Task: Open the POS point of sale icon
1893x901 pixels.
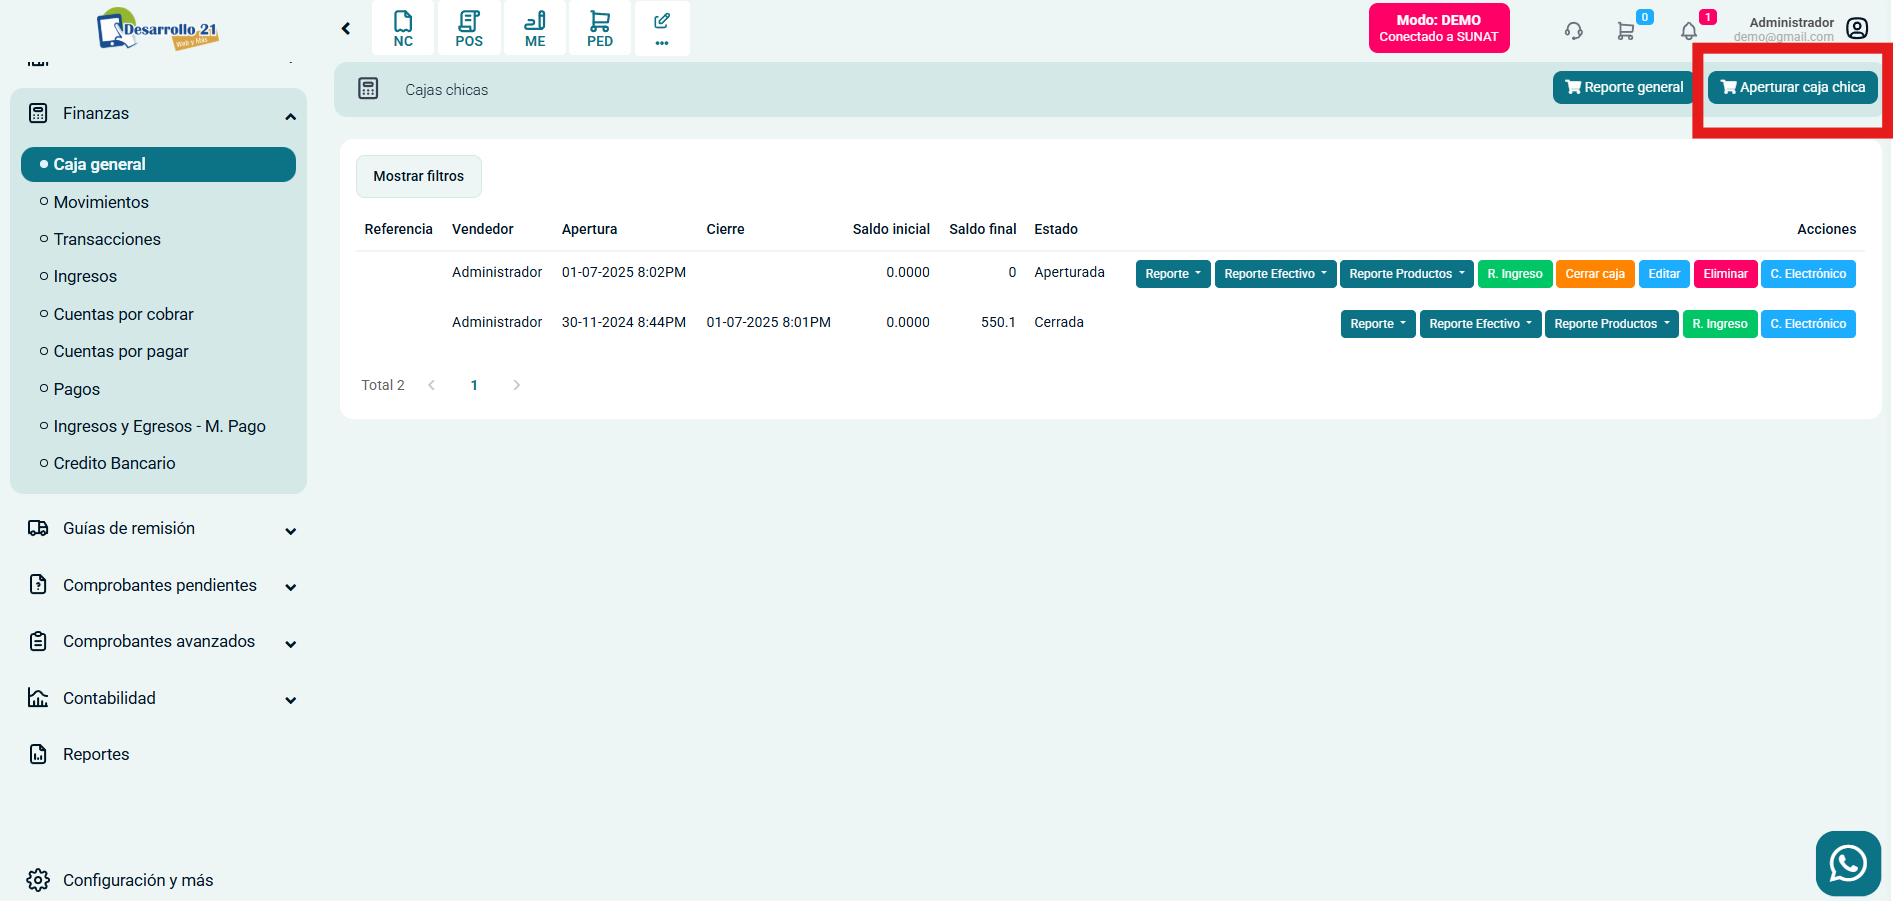Action: 468,28
